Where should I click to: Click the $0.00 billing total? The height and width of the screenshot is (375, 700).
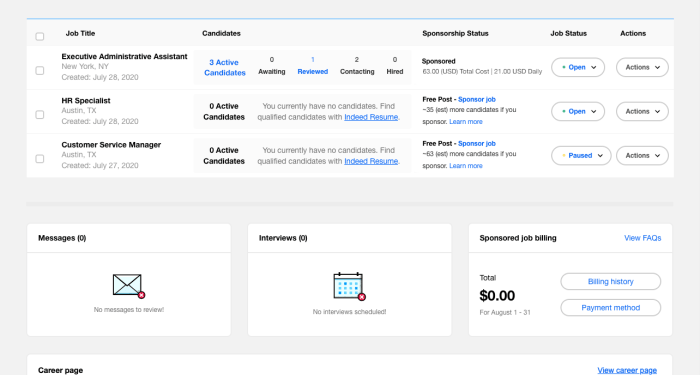coord(497,296)
